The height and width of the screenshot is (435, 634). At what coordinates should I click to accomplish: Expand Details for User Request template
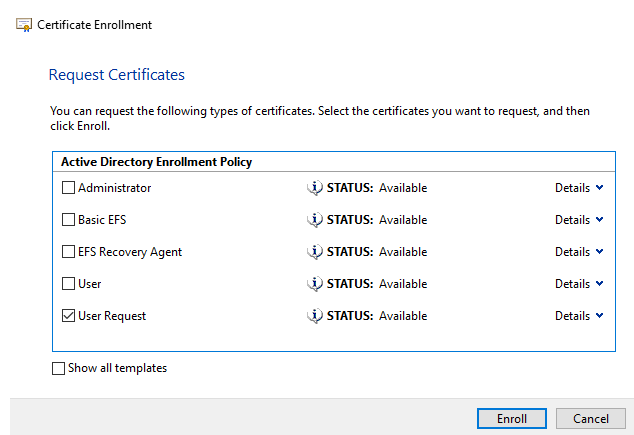point(579,316)
